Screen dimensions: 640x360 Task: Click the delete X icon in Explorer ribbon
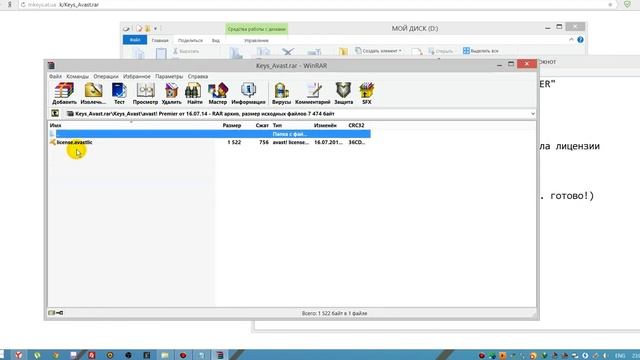(288, 51)
